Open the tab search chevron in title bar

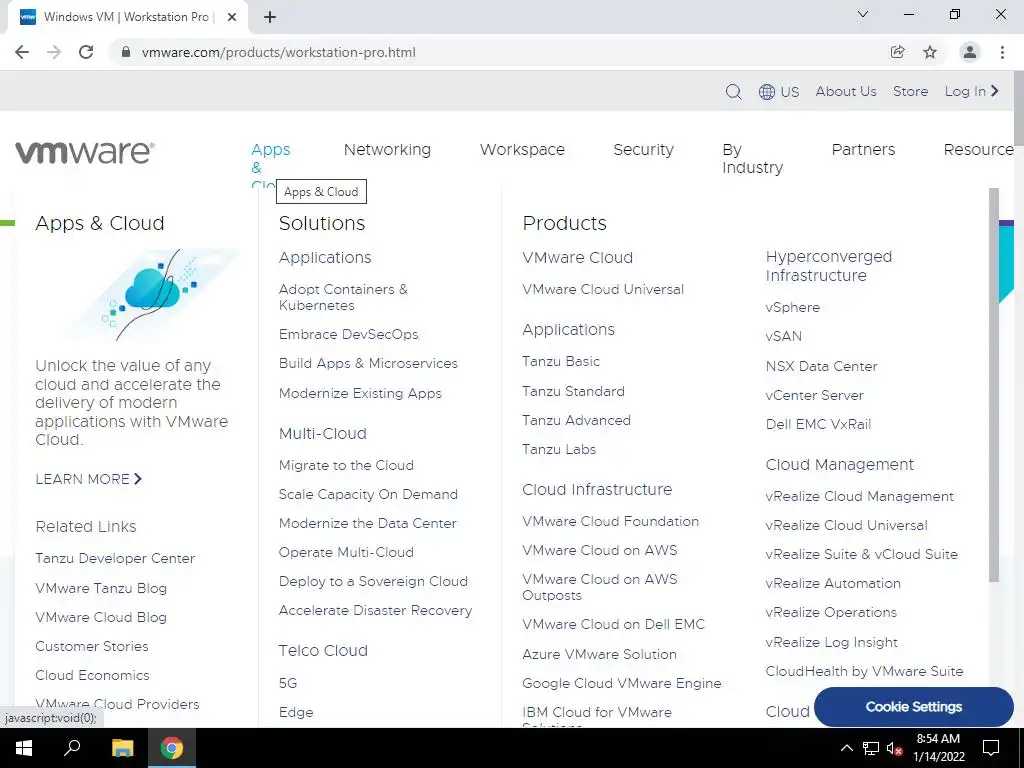[863, 14]
